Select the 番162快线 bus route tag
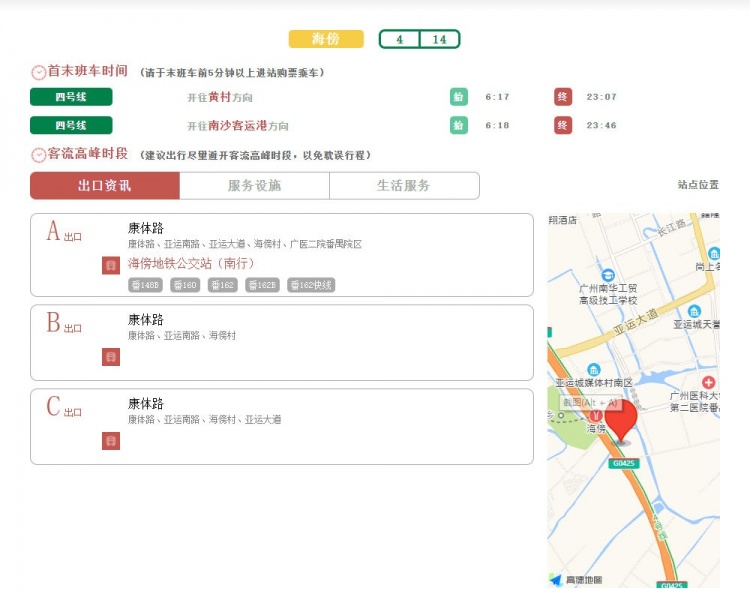 point(312,285)
